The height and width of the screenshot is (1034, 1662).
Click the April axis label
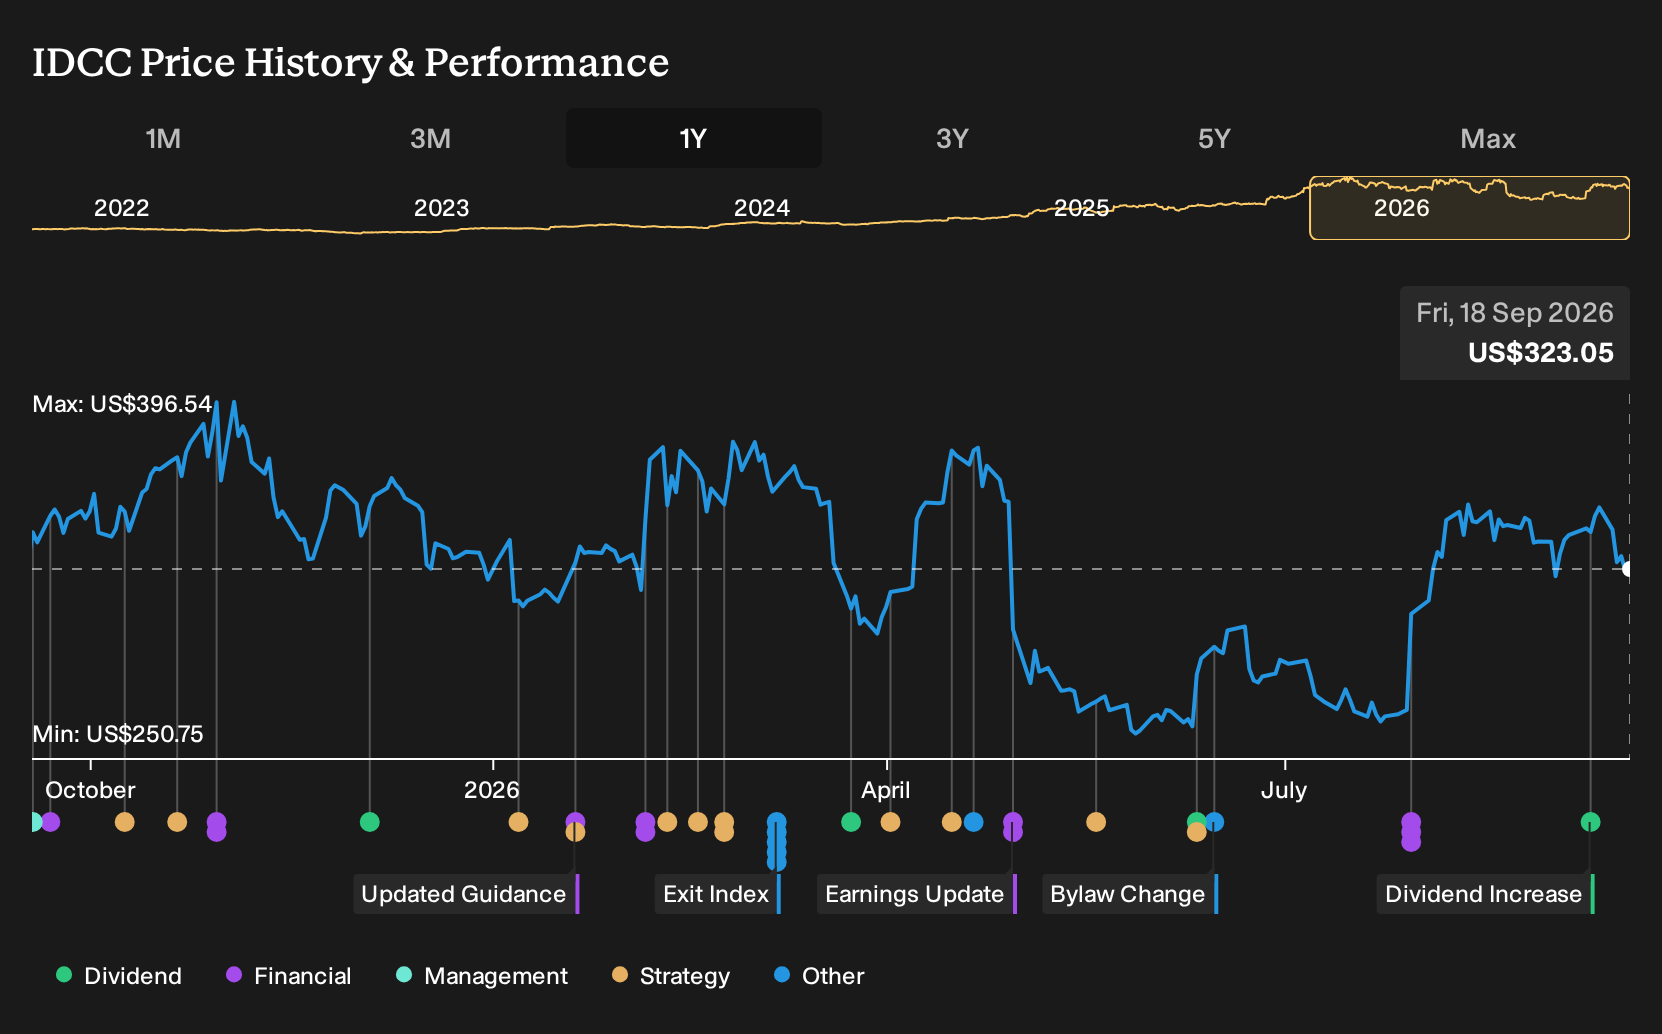coord(886,790)
